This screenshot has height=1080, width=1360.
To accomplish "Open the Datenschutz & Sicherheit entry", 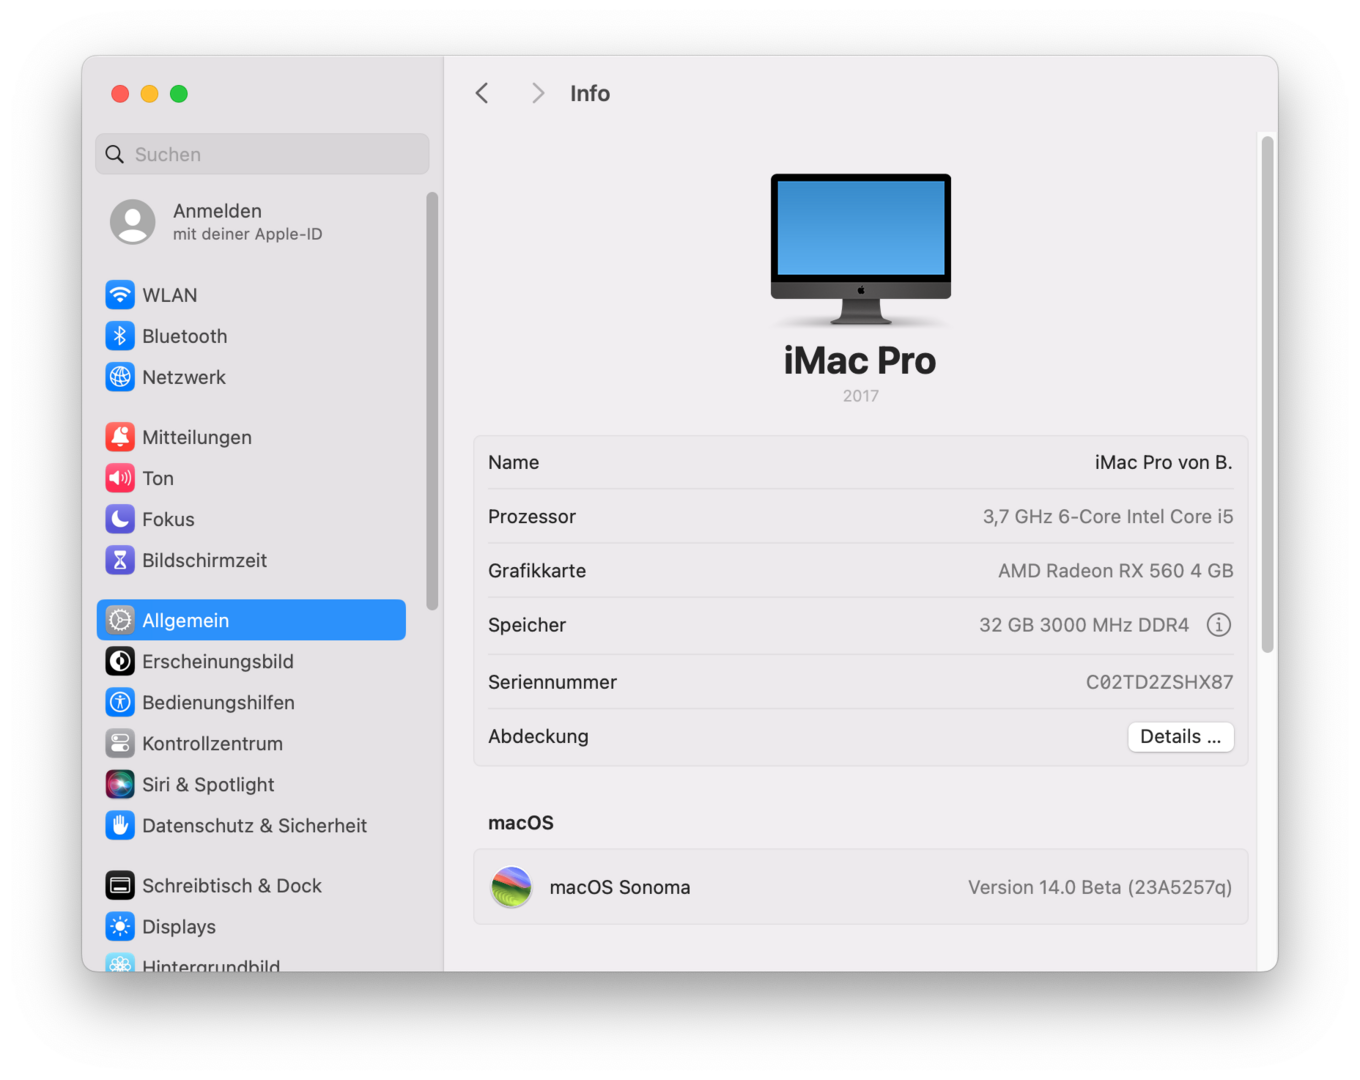I will pyautogui.click(x=251, y=825).
